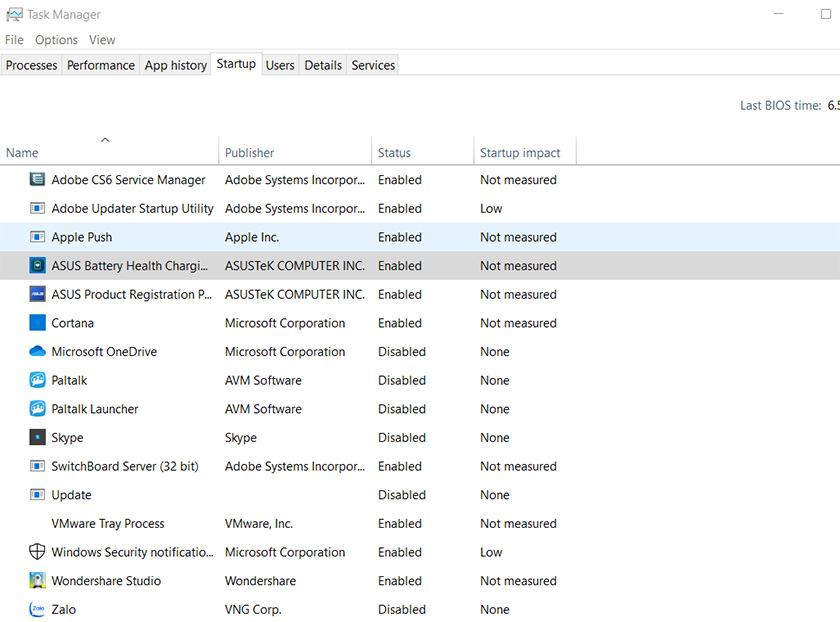Open the Options menu
Viewport: 840px width, 622px height.
click(x=56, y=39)
